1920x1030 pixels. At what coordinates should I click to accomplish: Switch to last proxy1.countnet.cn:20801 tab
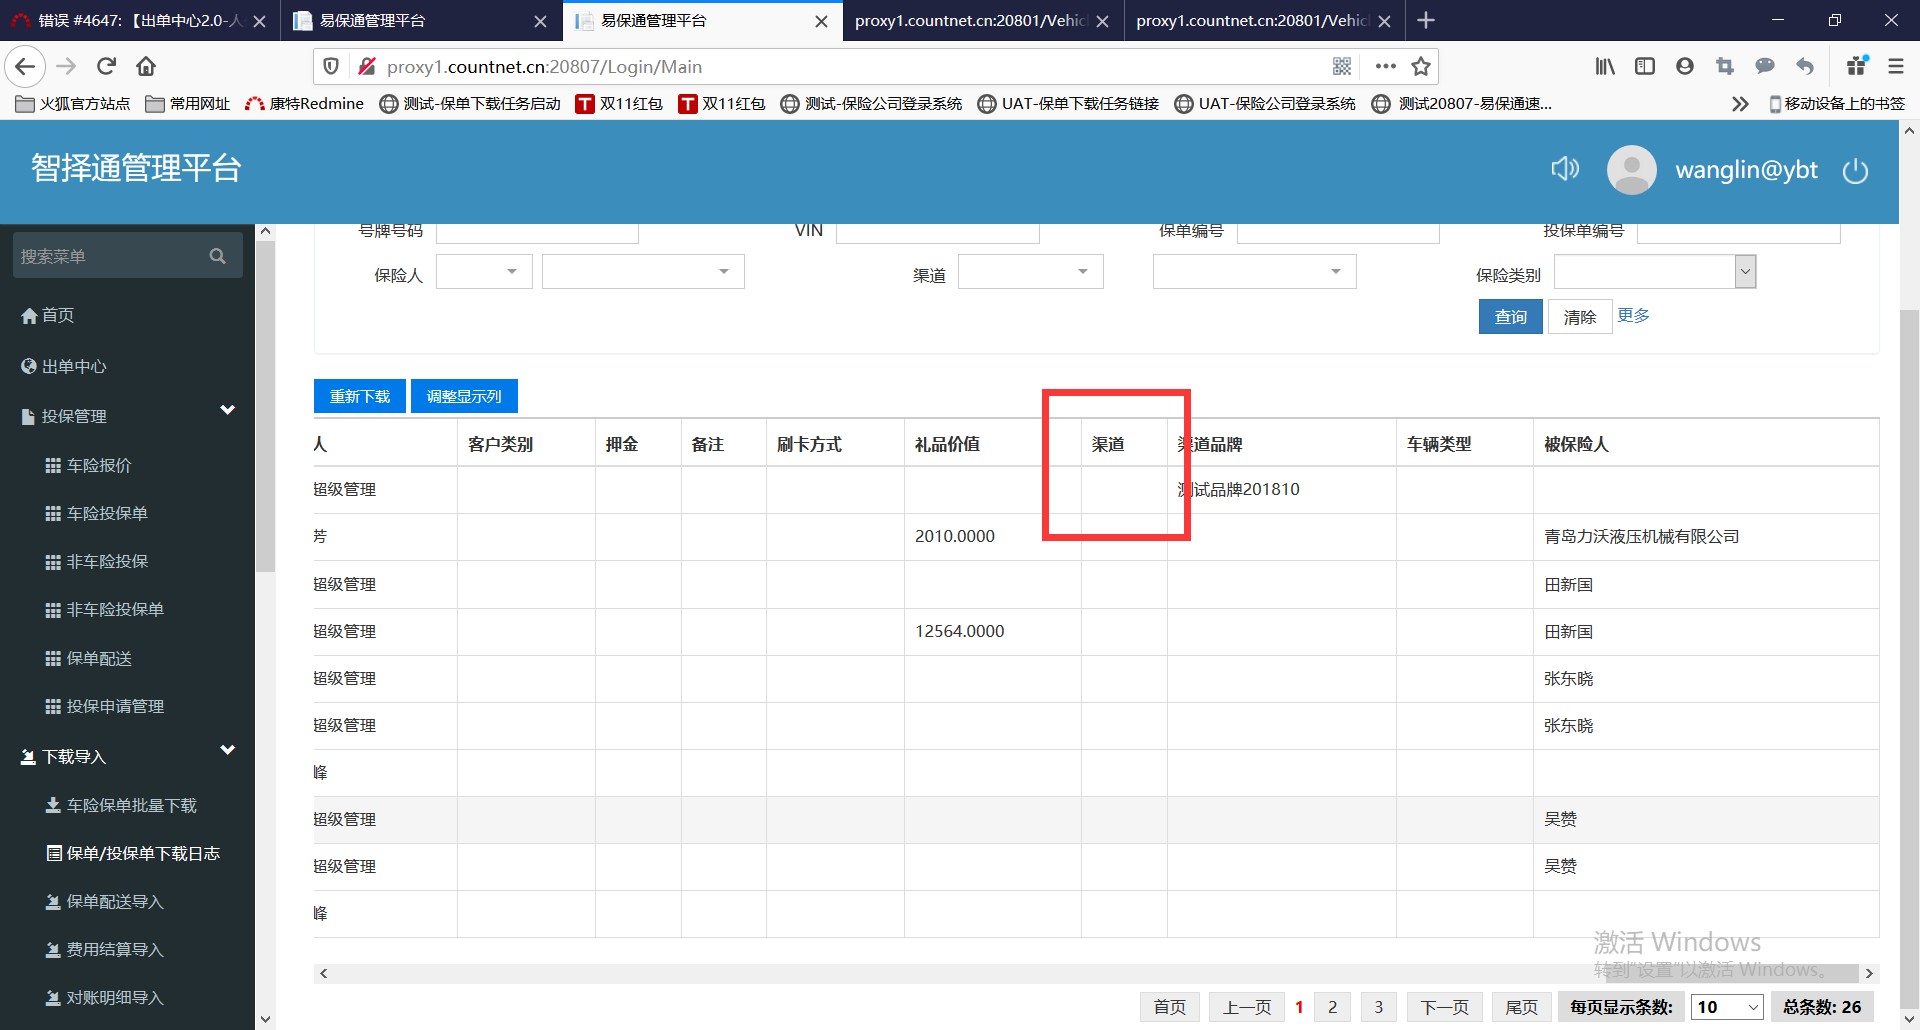(x=1264, y=20)
